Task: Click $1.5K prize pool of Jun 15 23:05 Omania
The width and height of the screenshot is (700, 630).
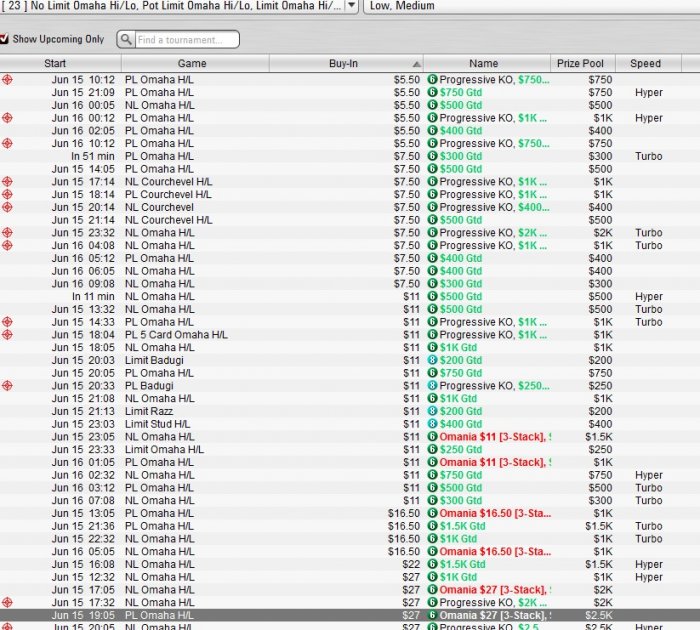Action: point(599,437)
